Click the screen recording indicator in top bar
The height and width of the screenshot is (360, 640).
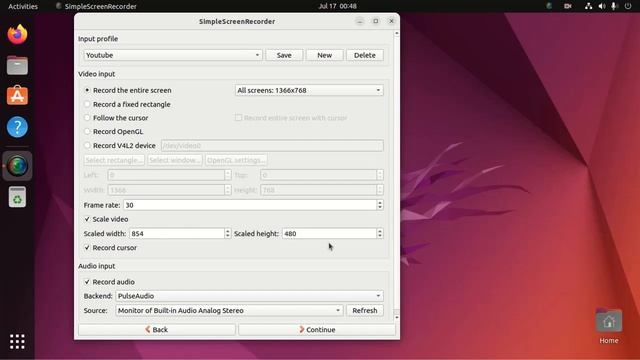568,6
